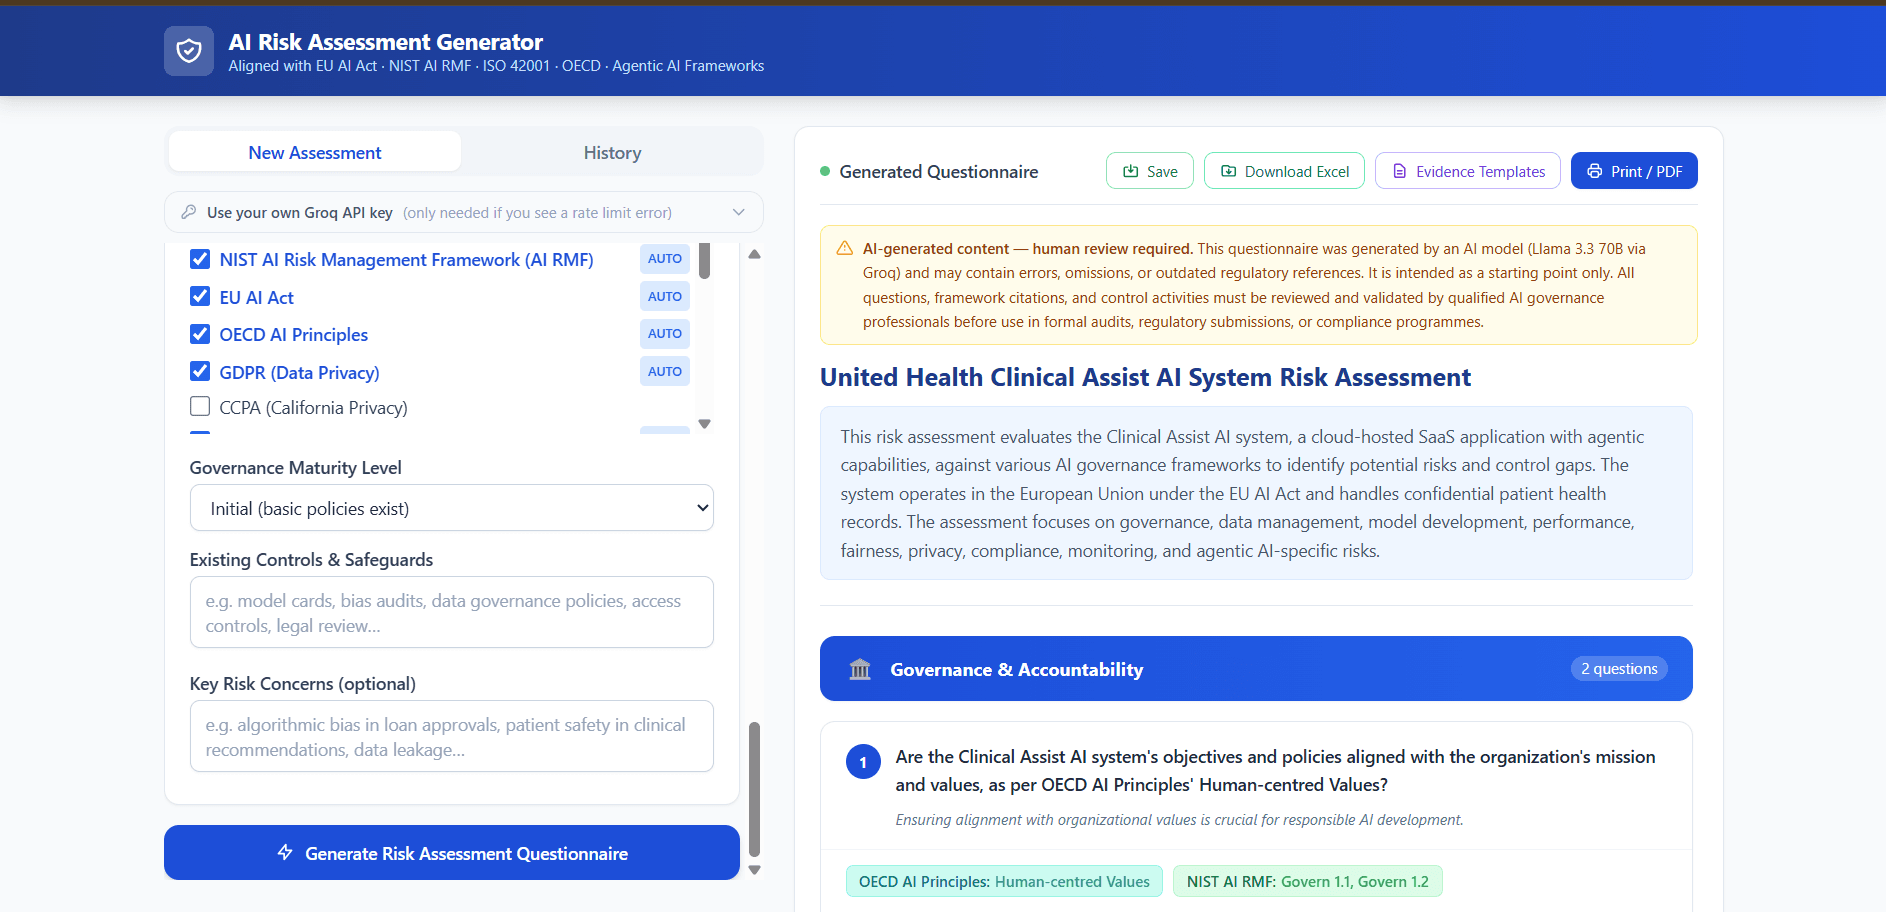The width and height of the screenshot is (1886, 912).
Task: Click the United Health Clinical Assist title
Action: (x=1145, y=377)
